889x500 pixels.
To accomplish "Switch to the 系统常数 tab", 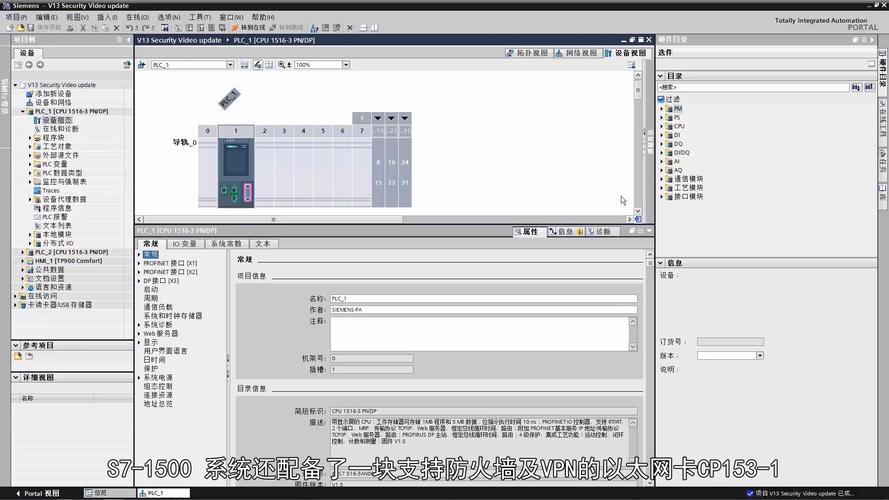I will (x=226, y=244).
